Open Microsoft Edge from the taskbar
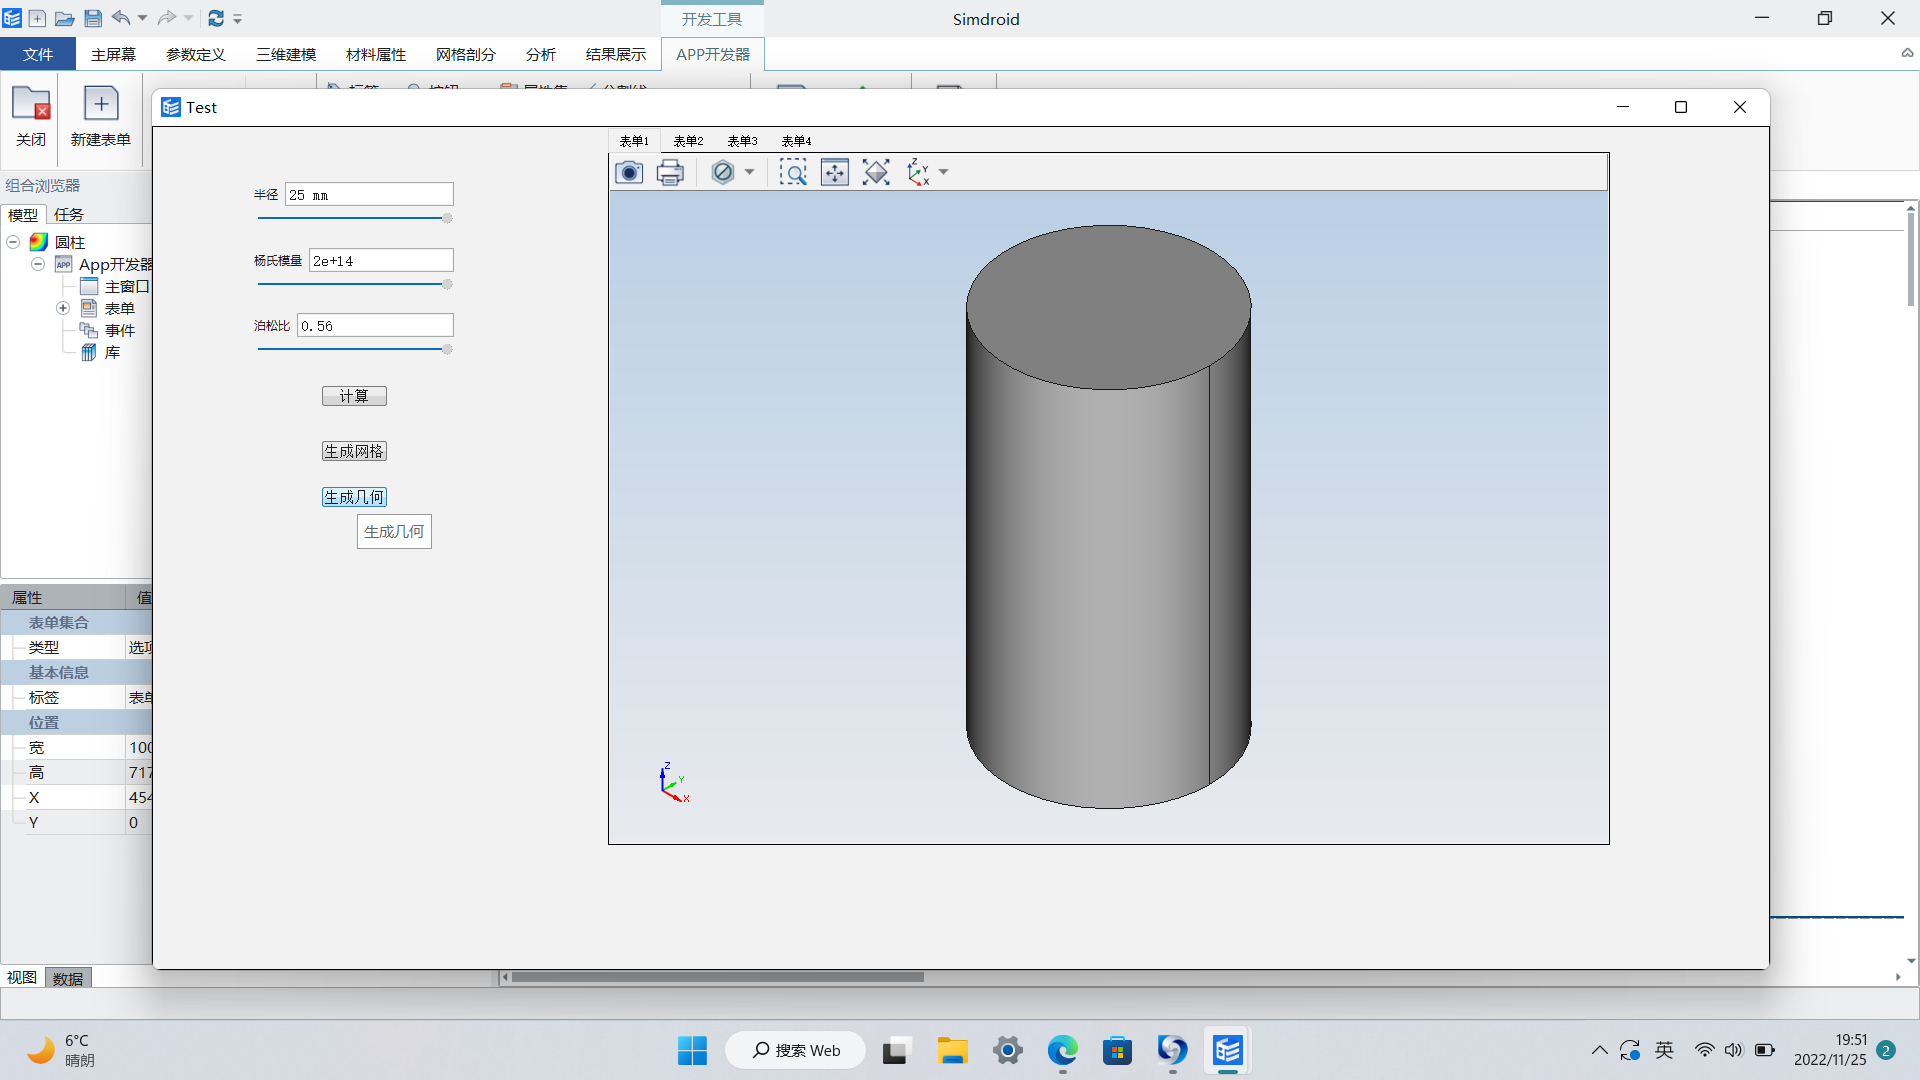The height and width of the screenshot is (1080, 1920). pos(1062,1050)
